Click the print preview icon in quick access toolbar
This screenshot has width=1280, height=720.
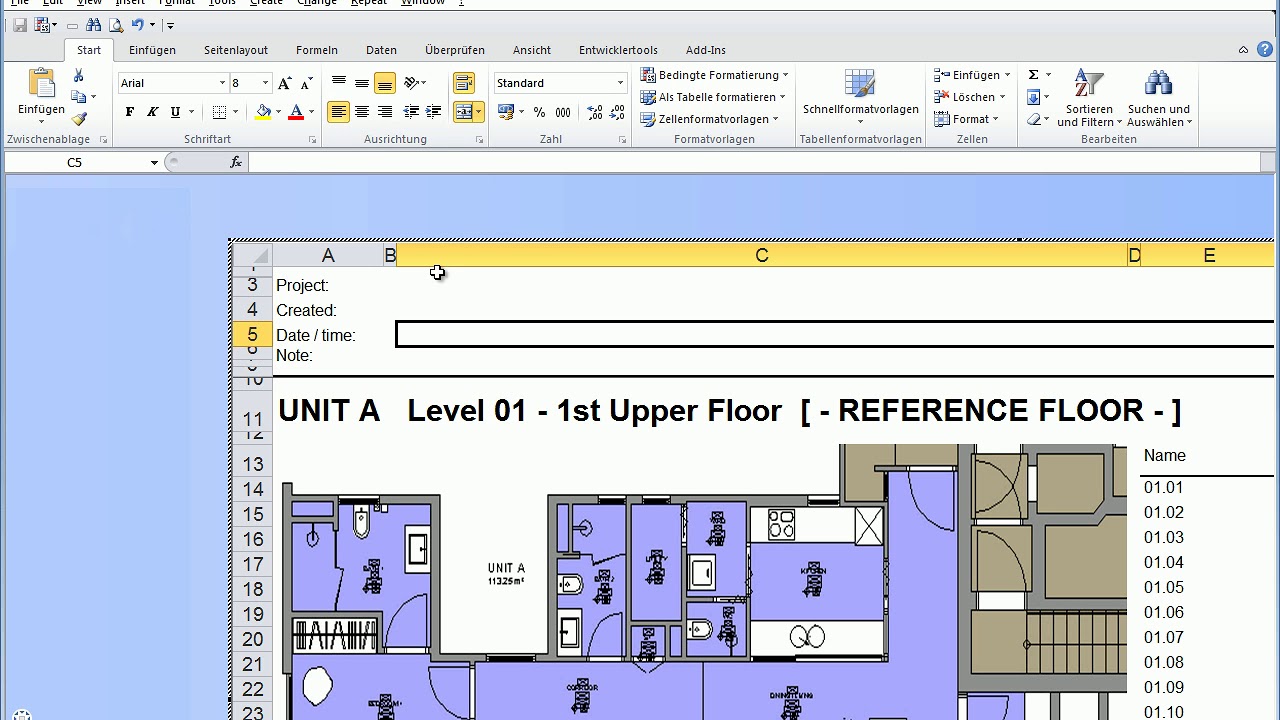pyautogui.click(x=115, y=25)
